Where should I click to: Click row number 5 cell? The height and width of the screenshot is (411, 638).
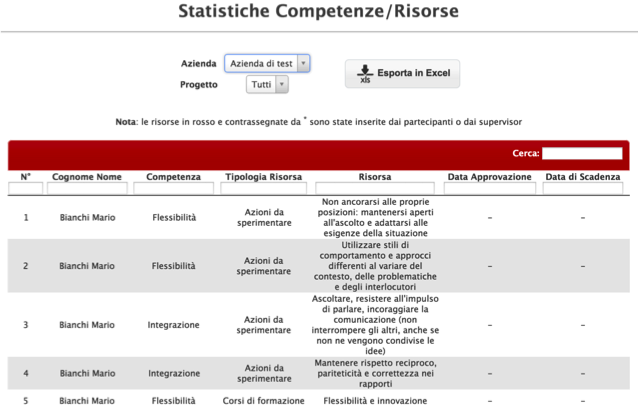(x=26, y=401)
